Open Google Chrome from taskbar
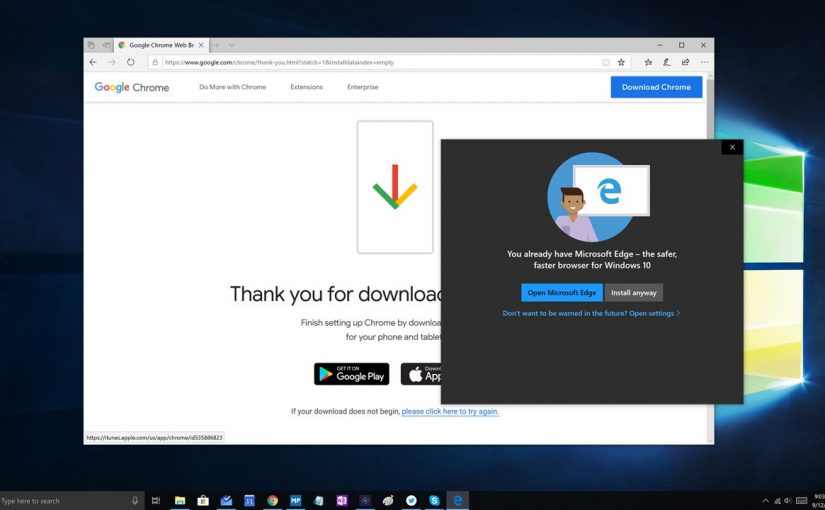This screenshot has height=510, width=825. click(273, 501)
